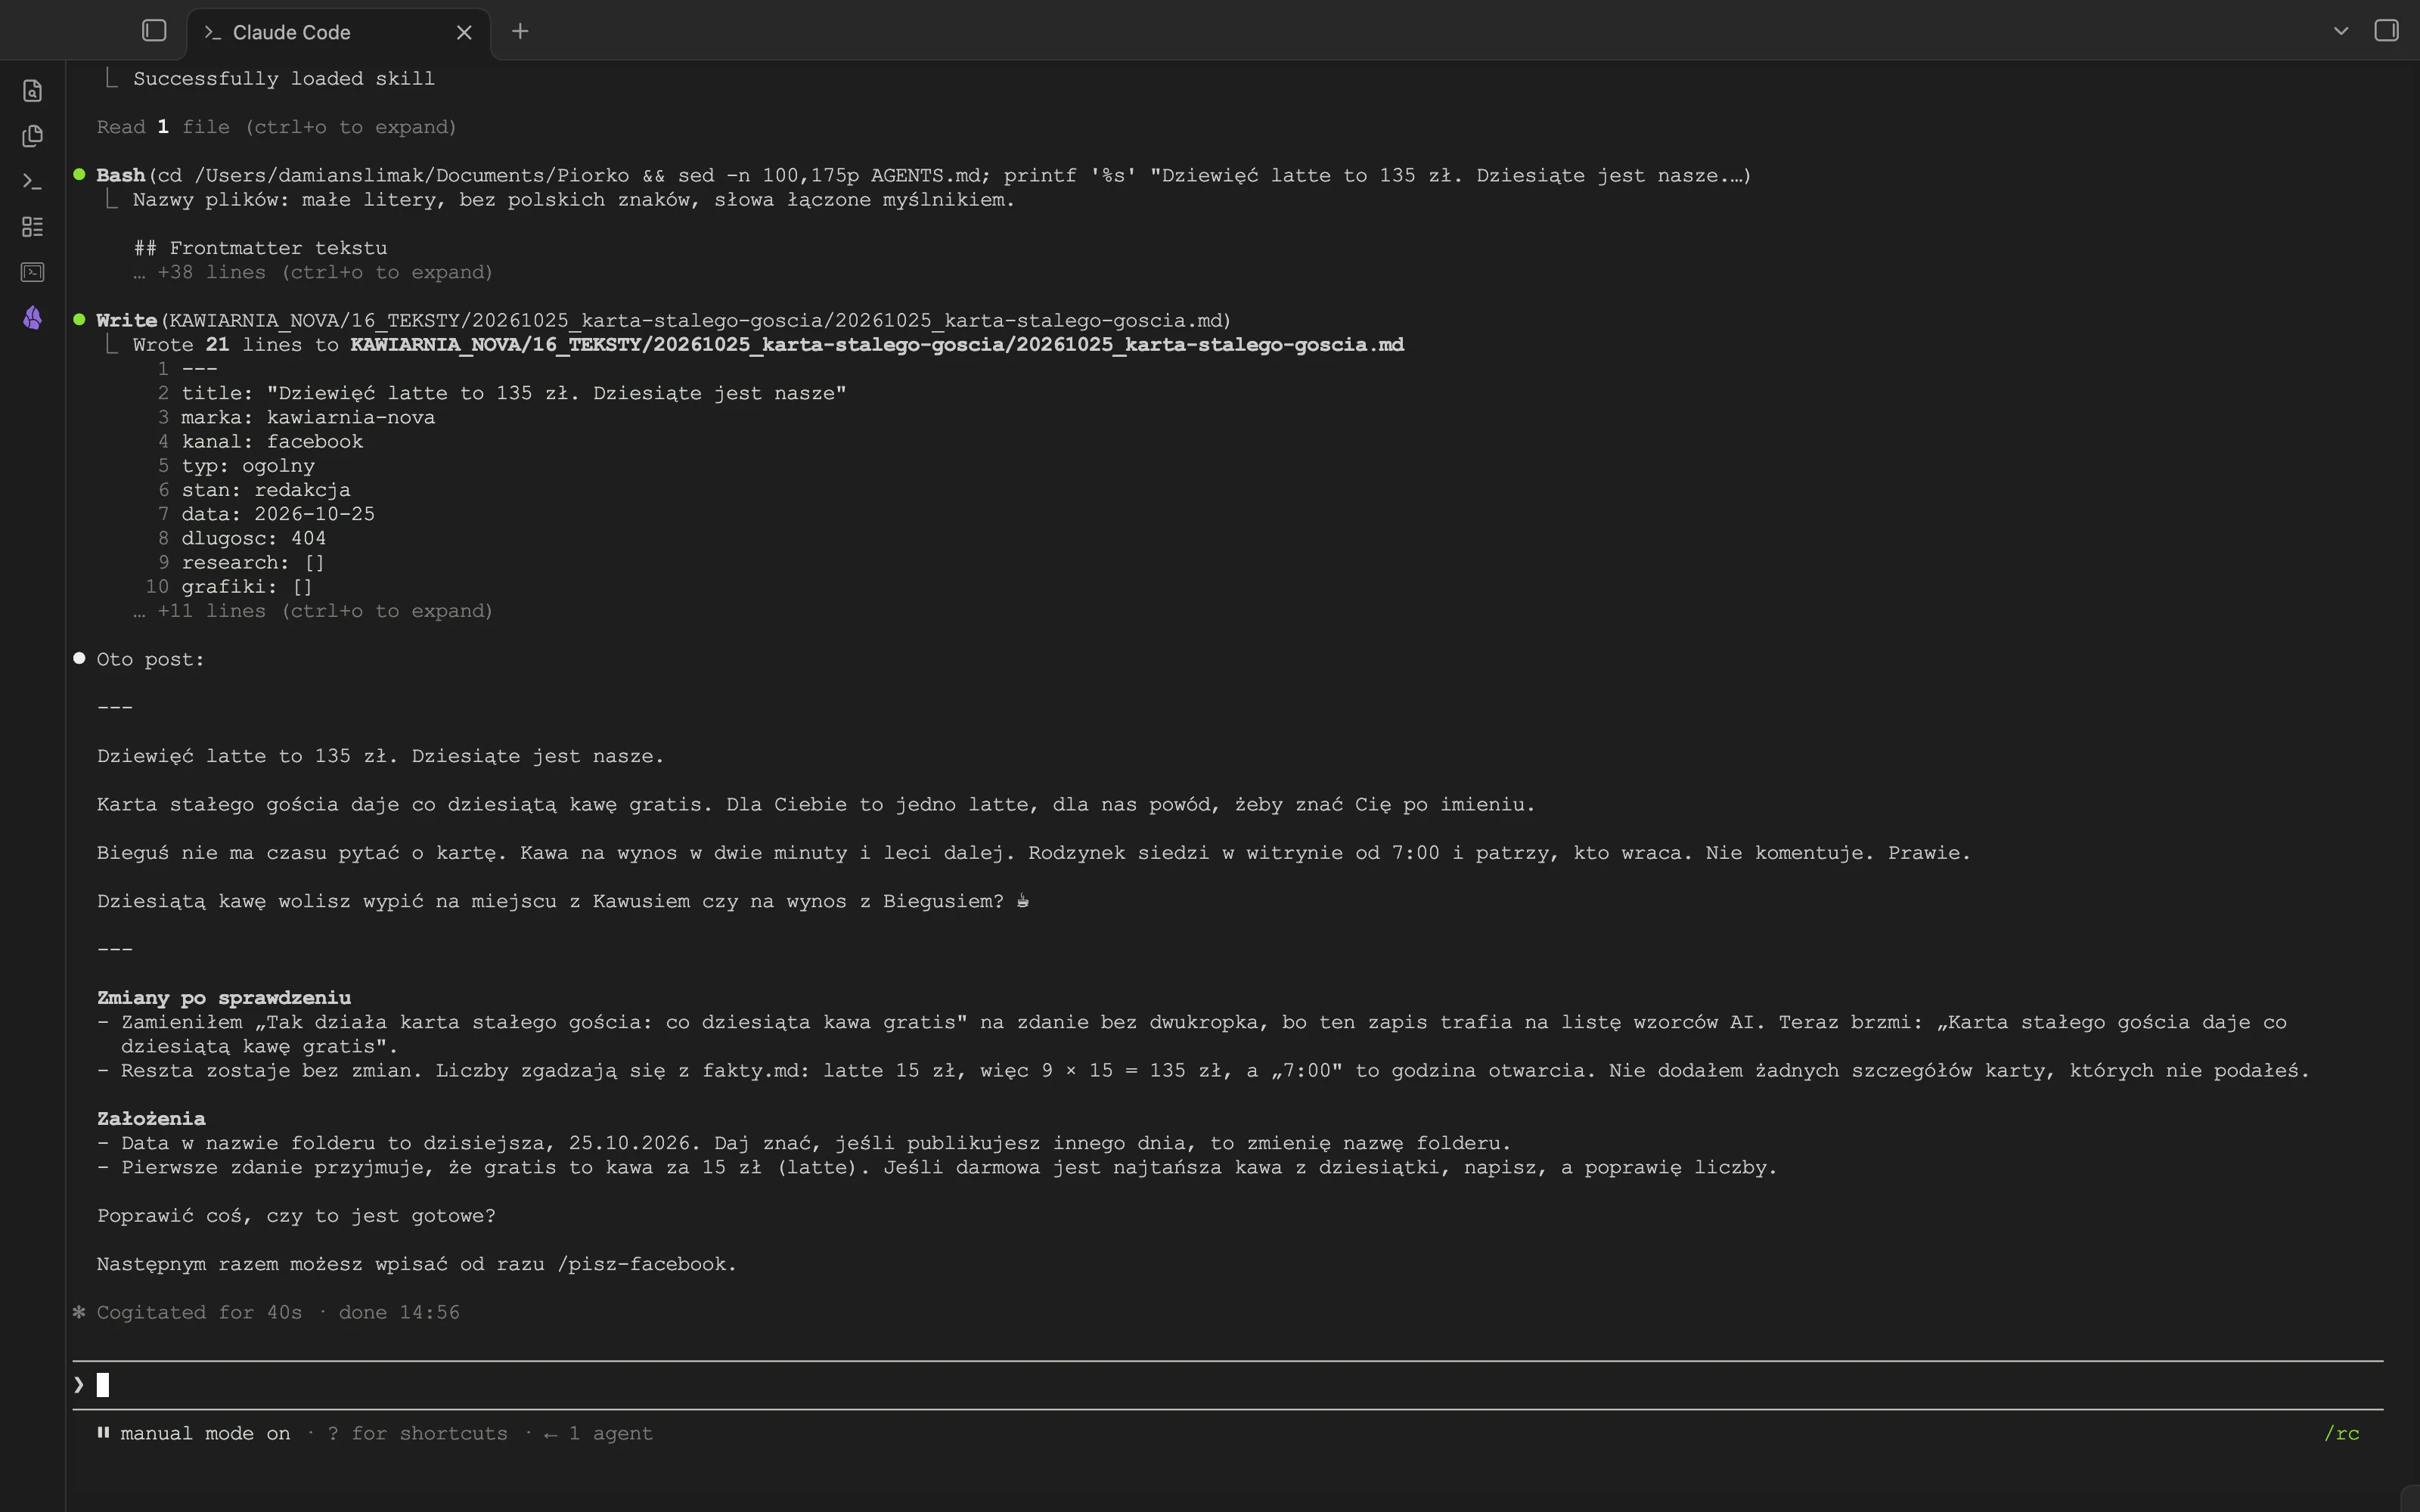Click the Write command file path line
This screenshot has height=1512, width=2420.
(664, 320)
